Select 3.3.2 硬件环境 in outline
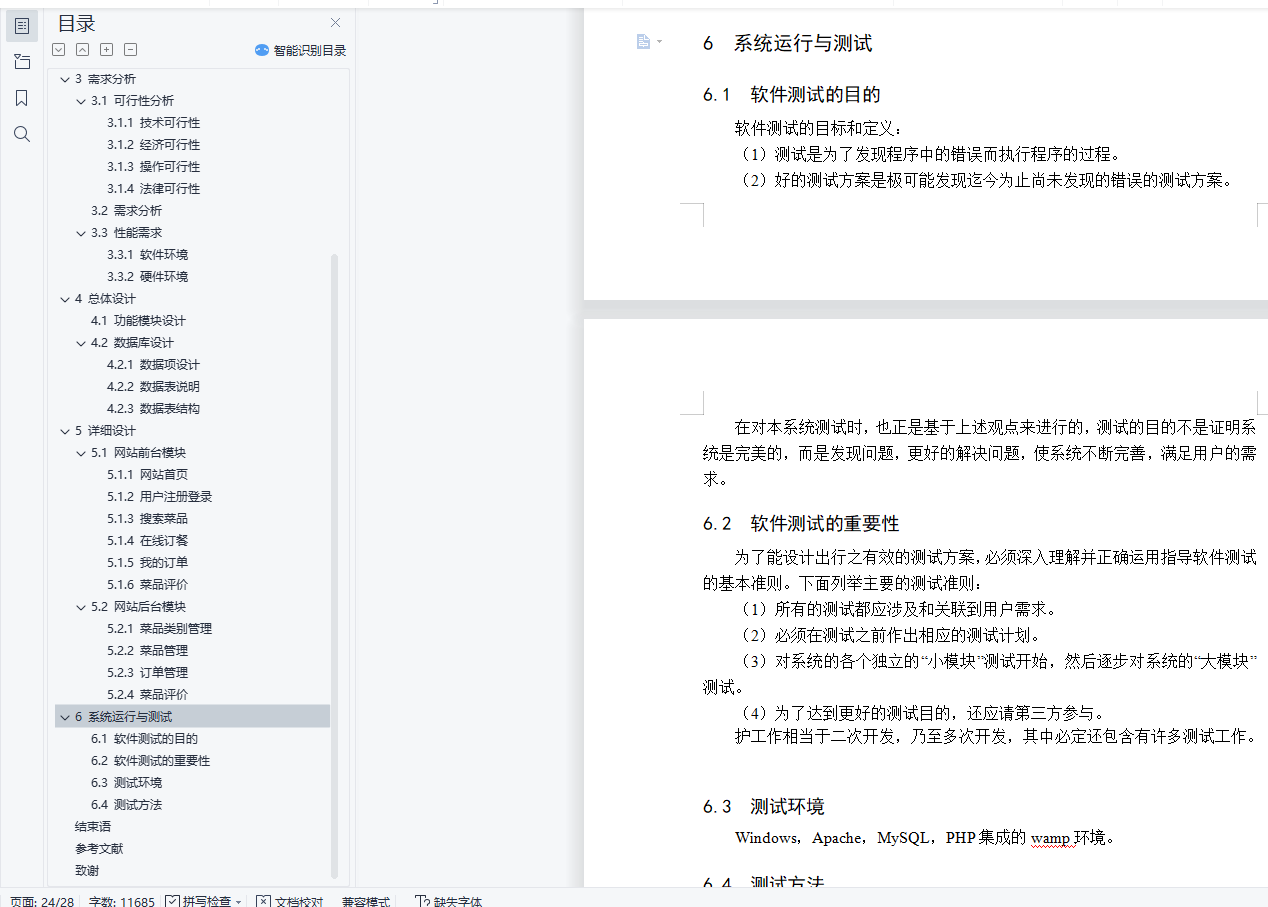Screen dimensions: 1268x907 coord(147,277)
